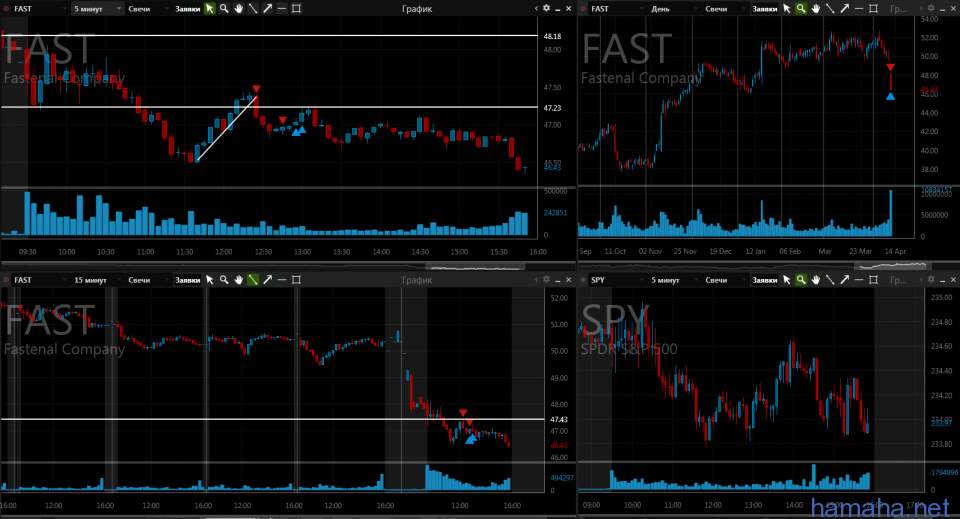This screenshot has height=519, width=960.
Task: Toggle the red link dot of the FAST День chart
Action: point(583,9)
